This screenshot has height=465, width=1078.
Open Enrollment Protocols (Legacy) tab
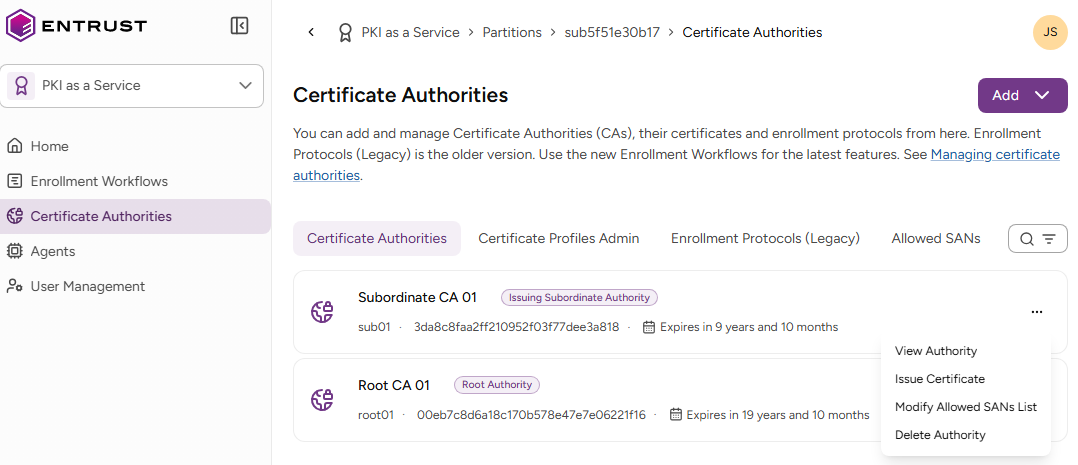tap(765, 239)
